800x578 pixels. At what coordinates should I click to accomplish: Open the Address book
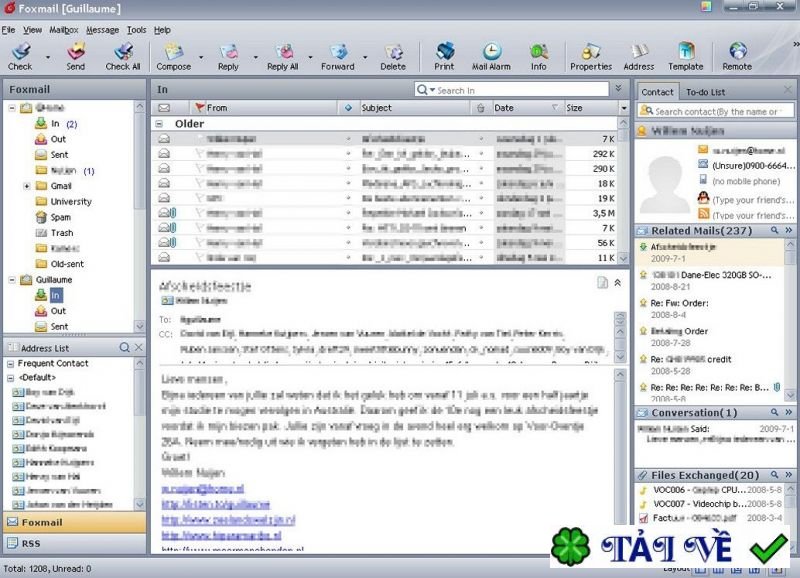pos(639,56)
